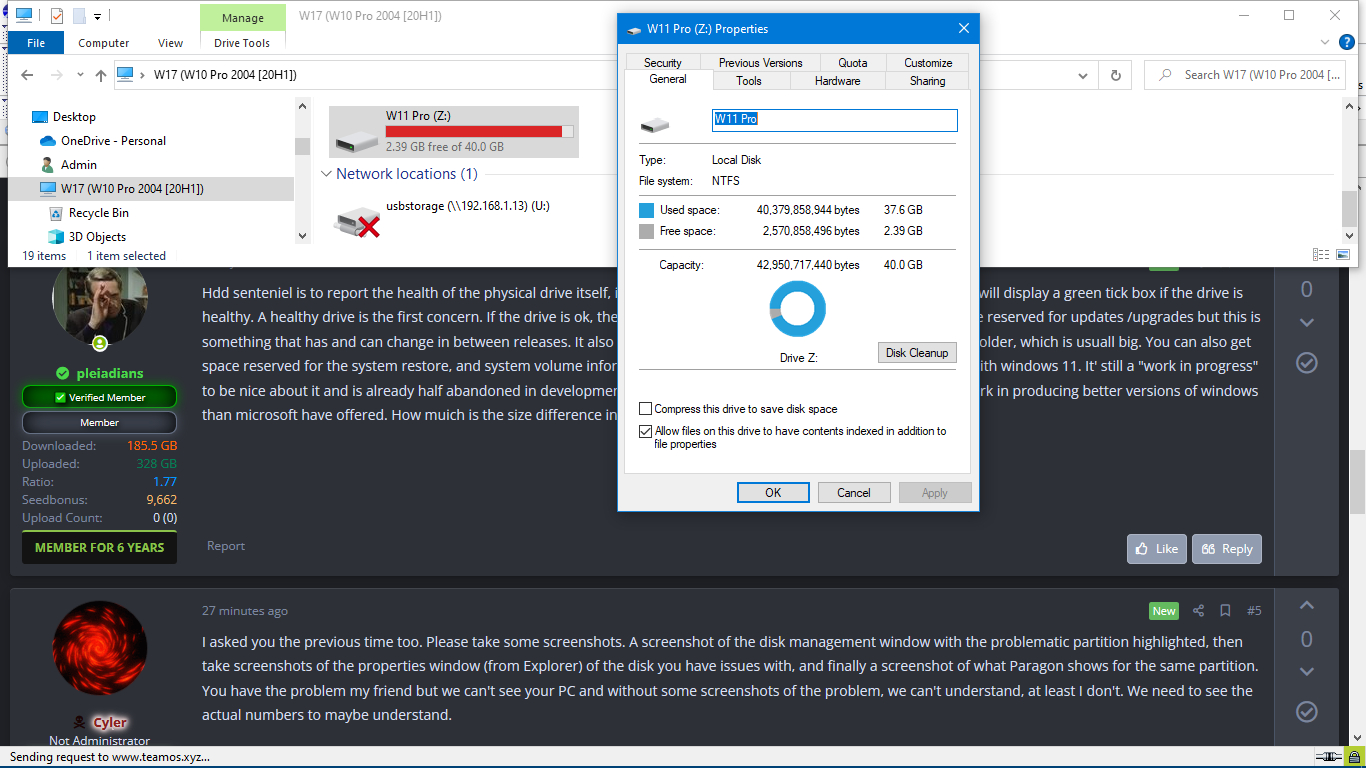Click OK in Properties dialog
Screen dimensions: 1366x768
773,492
